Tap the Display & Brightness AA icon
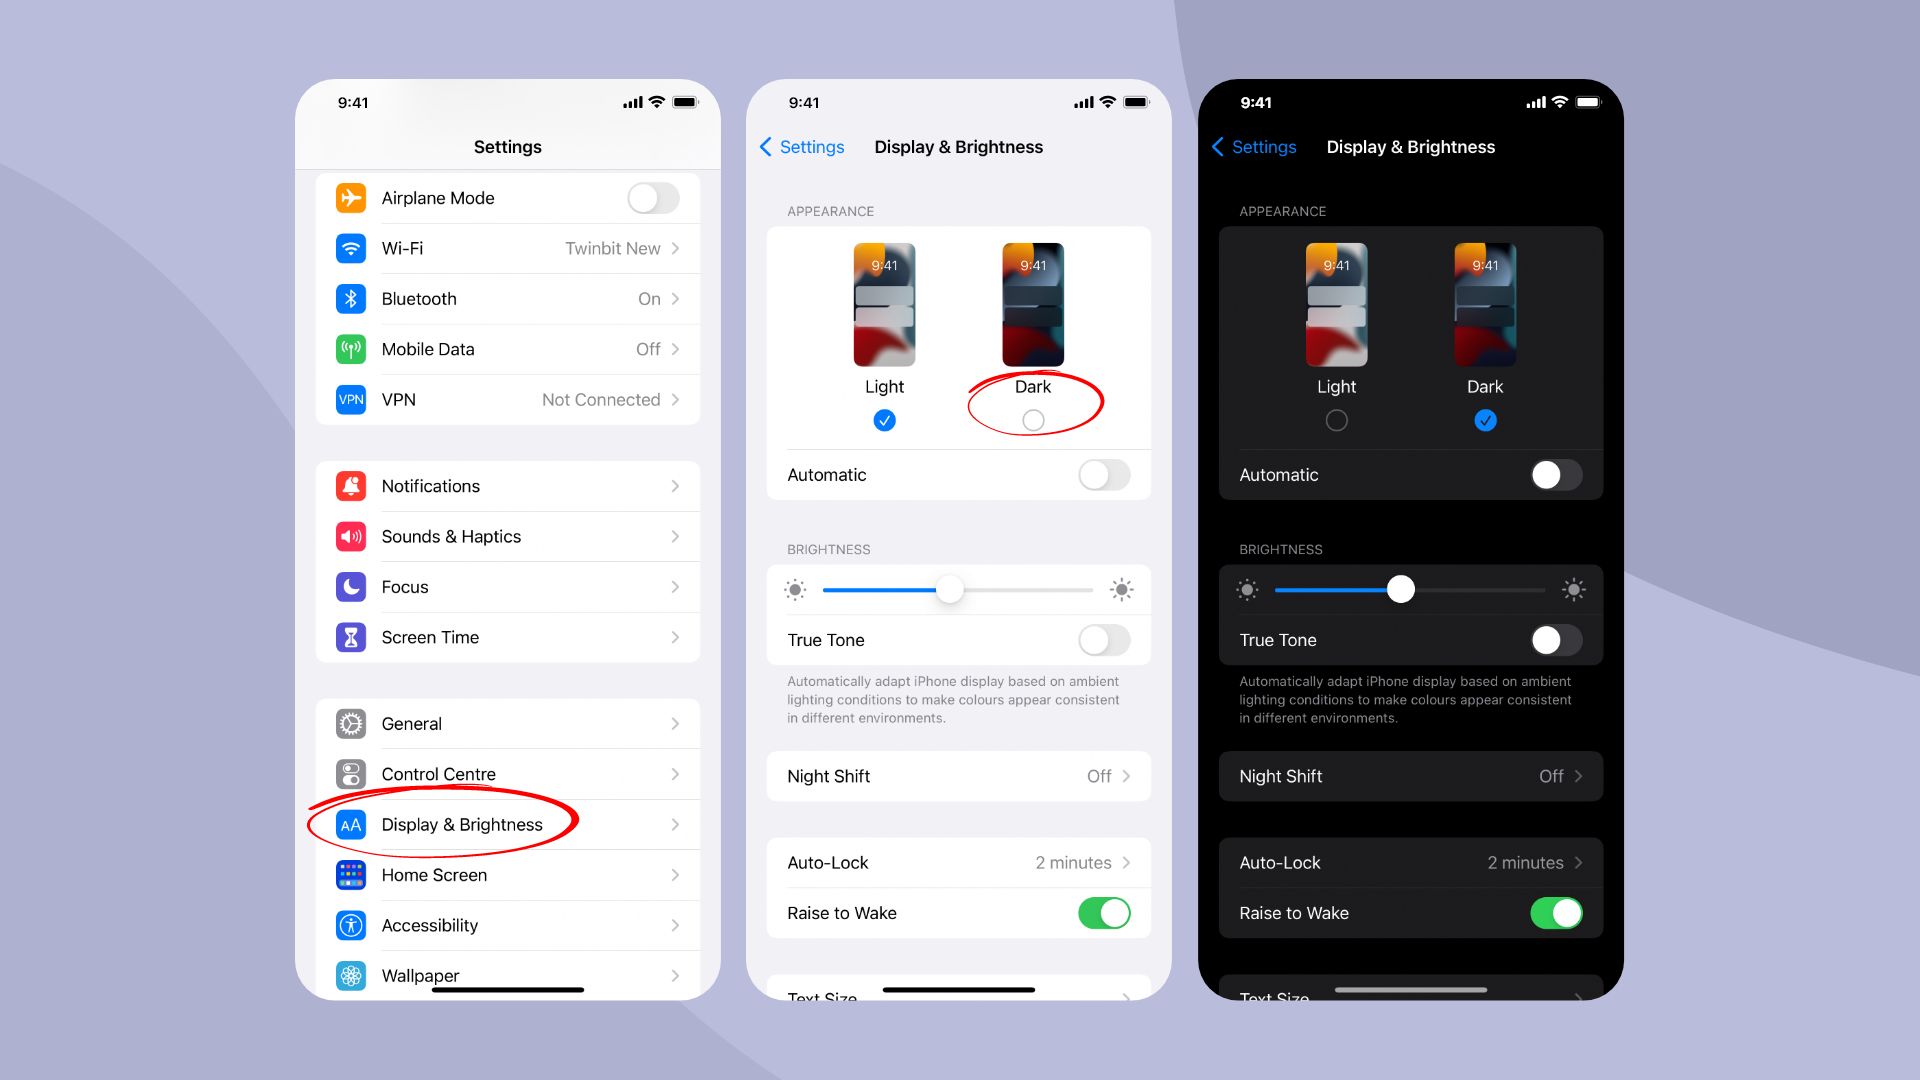Screen dimensions: 1920x1080 349,824
